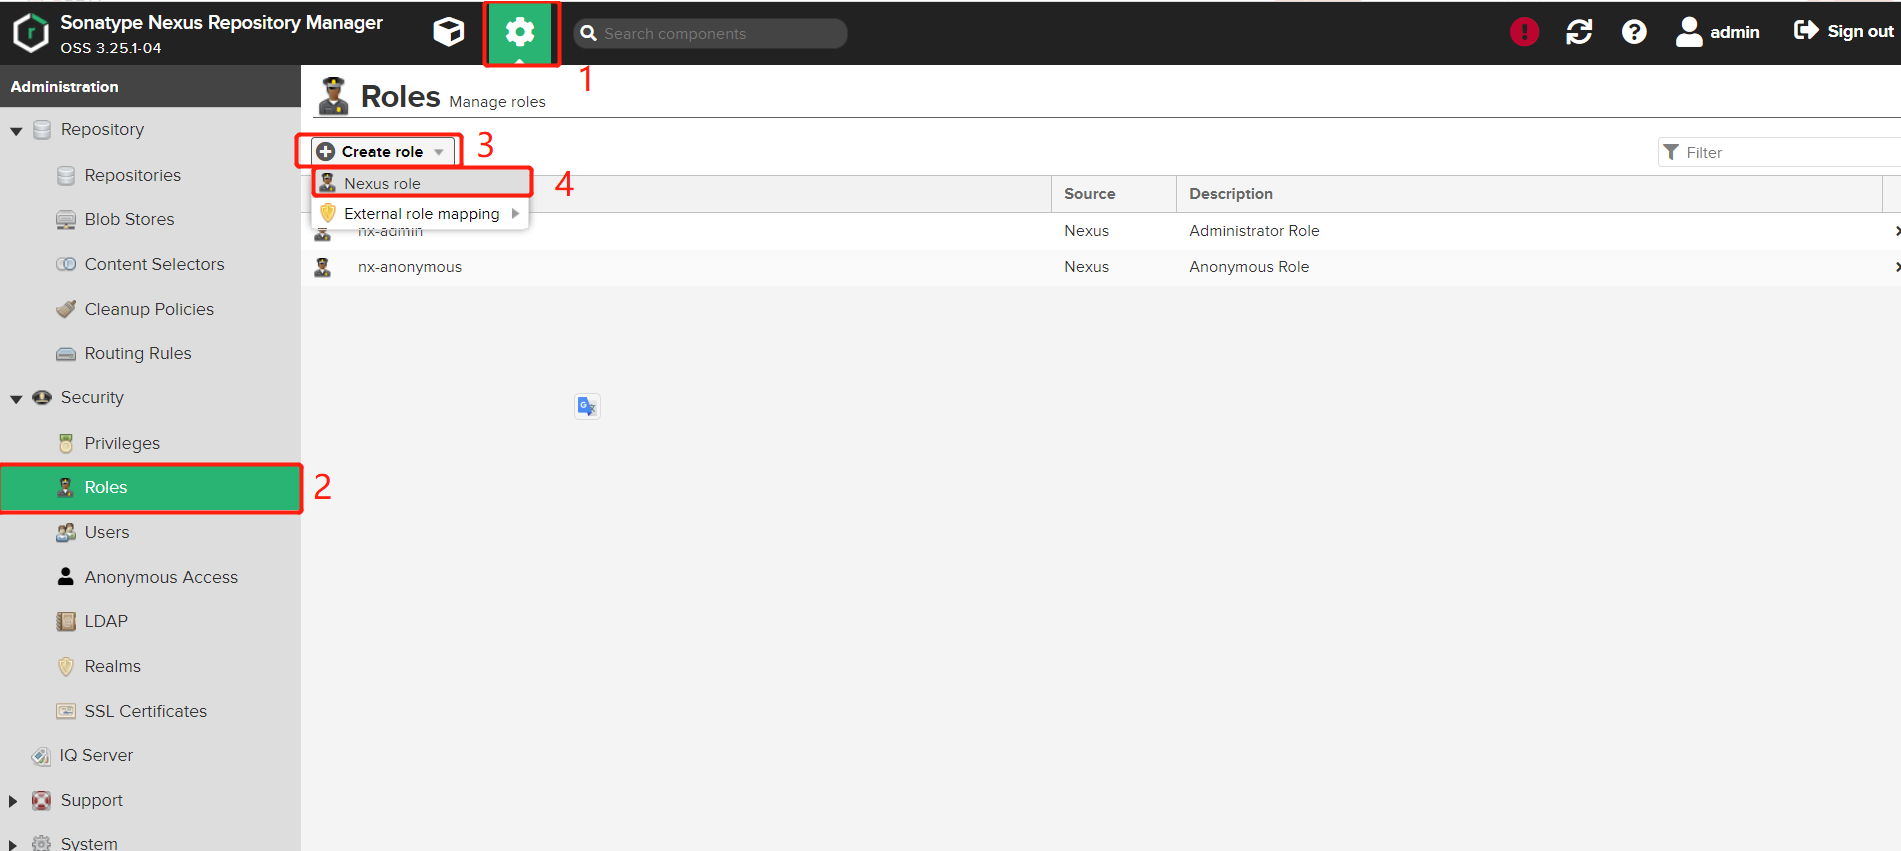Click the IQ Server icon
The image size is (1901, 851).
point(41,756)
